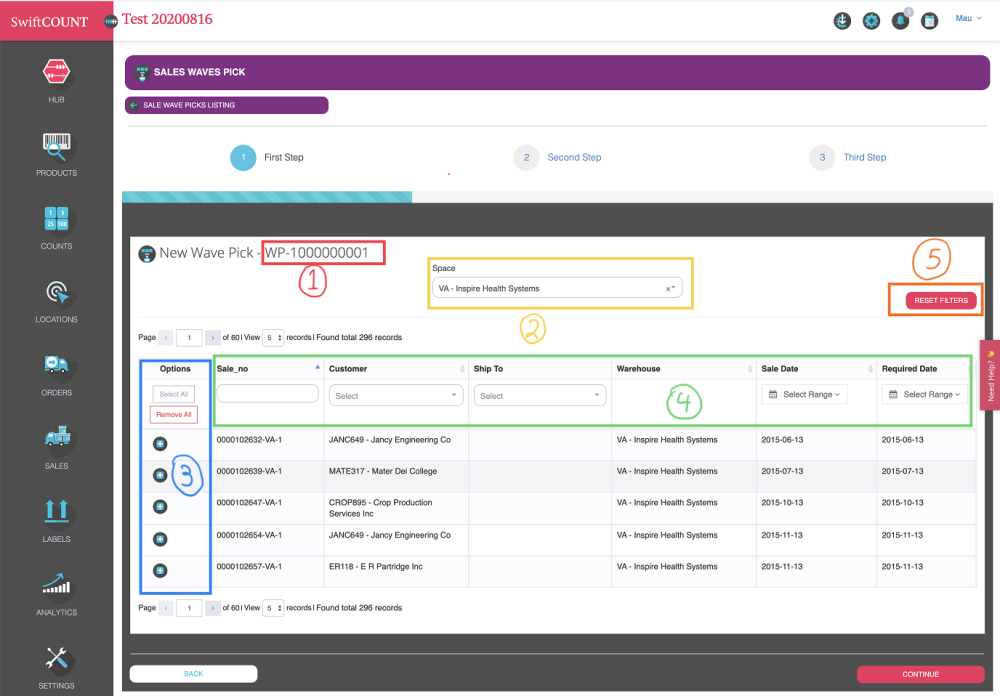1000x696 pixels.
Task: Add sale 0000102647-VA-1 with plus icon
Action: [x=160, y=507]
